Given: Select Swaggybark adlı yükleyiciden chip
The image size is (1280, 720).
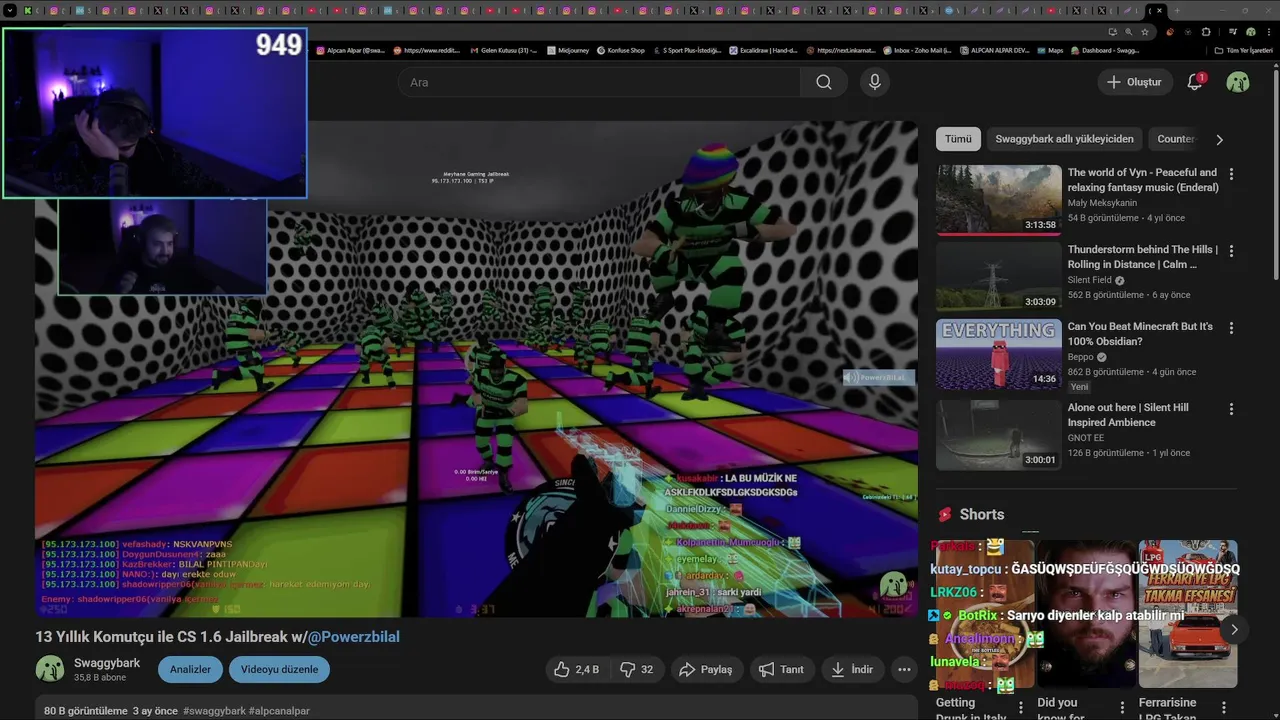Looking at the screenshot, I should (1064, 139).
